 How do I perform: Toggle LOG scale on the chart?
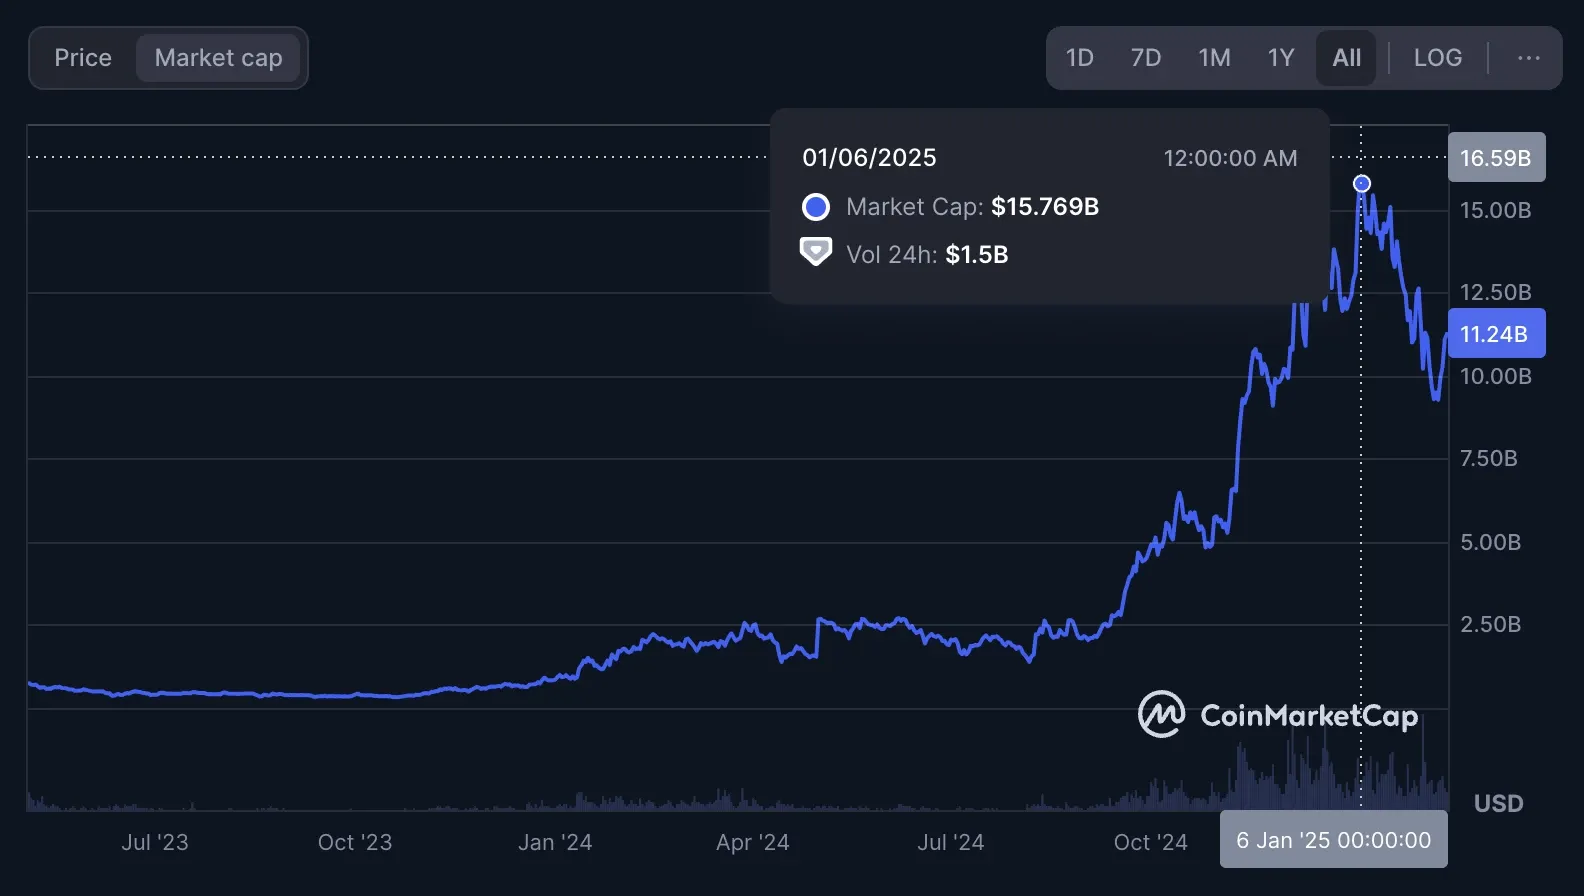[x=1437, y=58]
